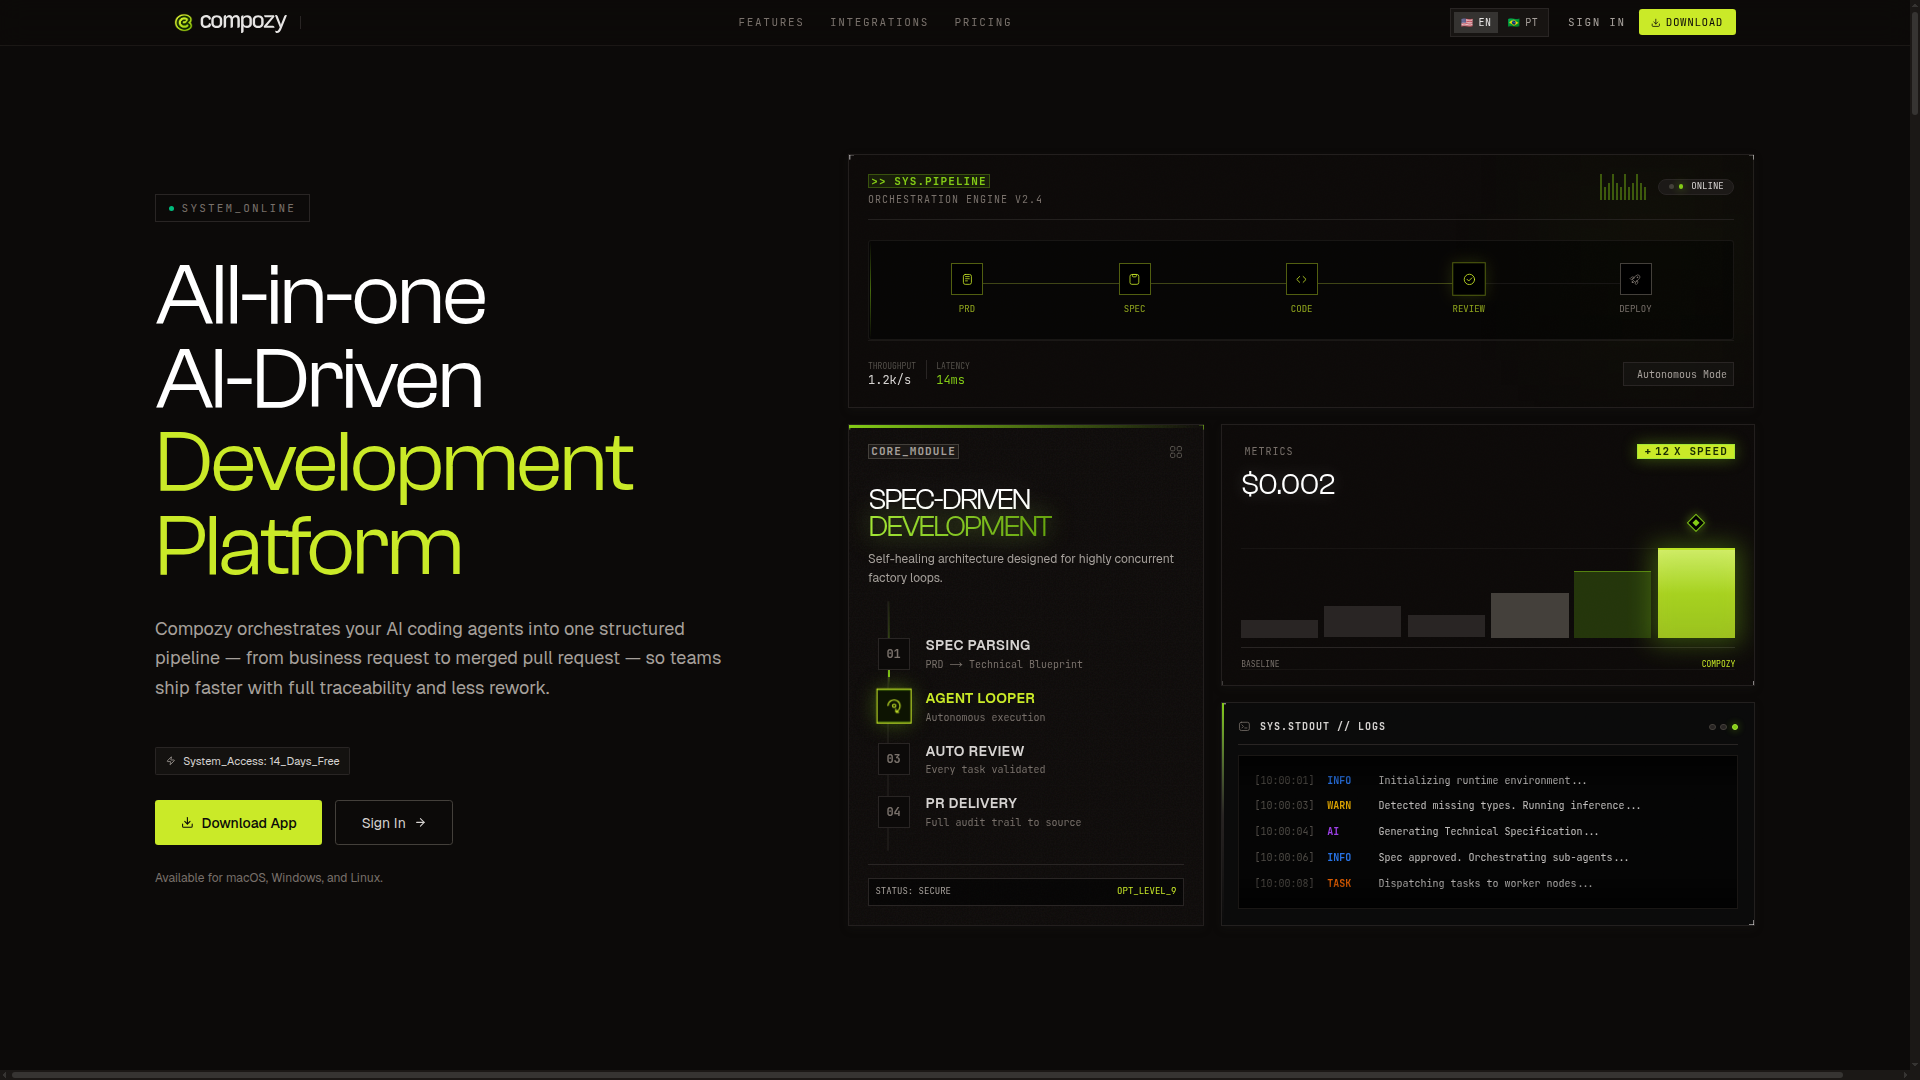Image resolution: width=1920 pixels, height=1080 pixels.
Task: Click diamond marker above Compozy bar
Action: coord(1695,523)
